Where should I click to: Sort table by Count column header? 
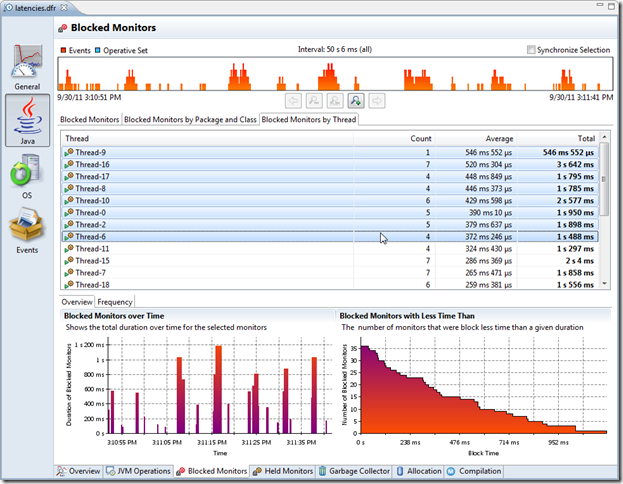coord(394,139)
